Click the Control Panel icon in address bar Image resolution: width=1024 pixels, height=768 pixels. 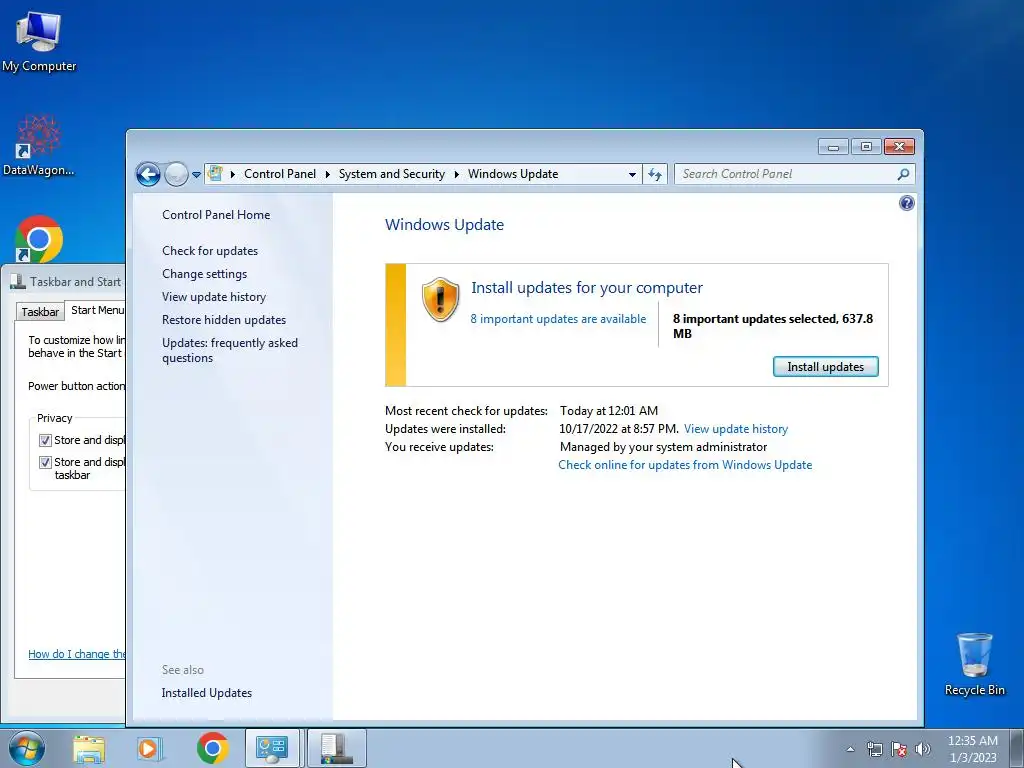click(215, 174)
